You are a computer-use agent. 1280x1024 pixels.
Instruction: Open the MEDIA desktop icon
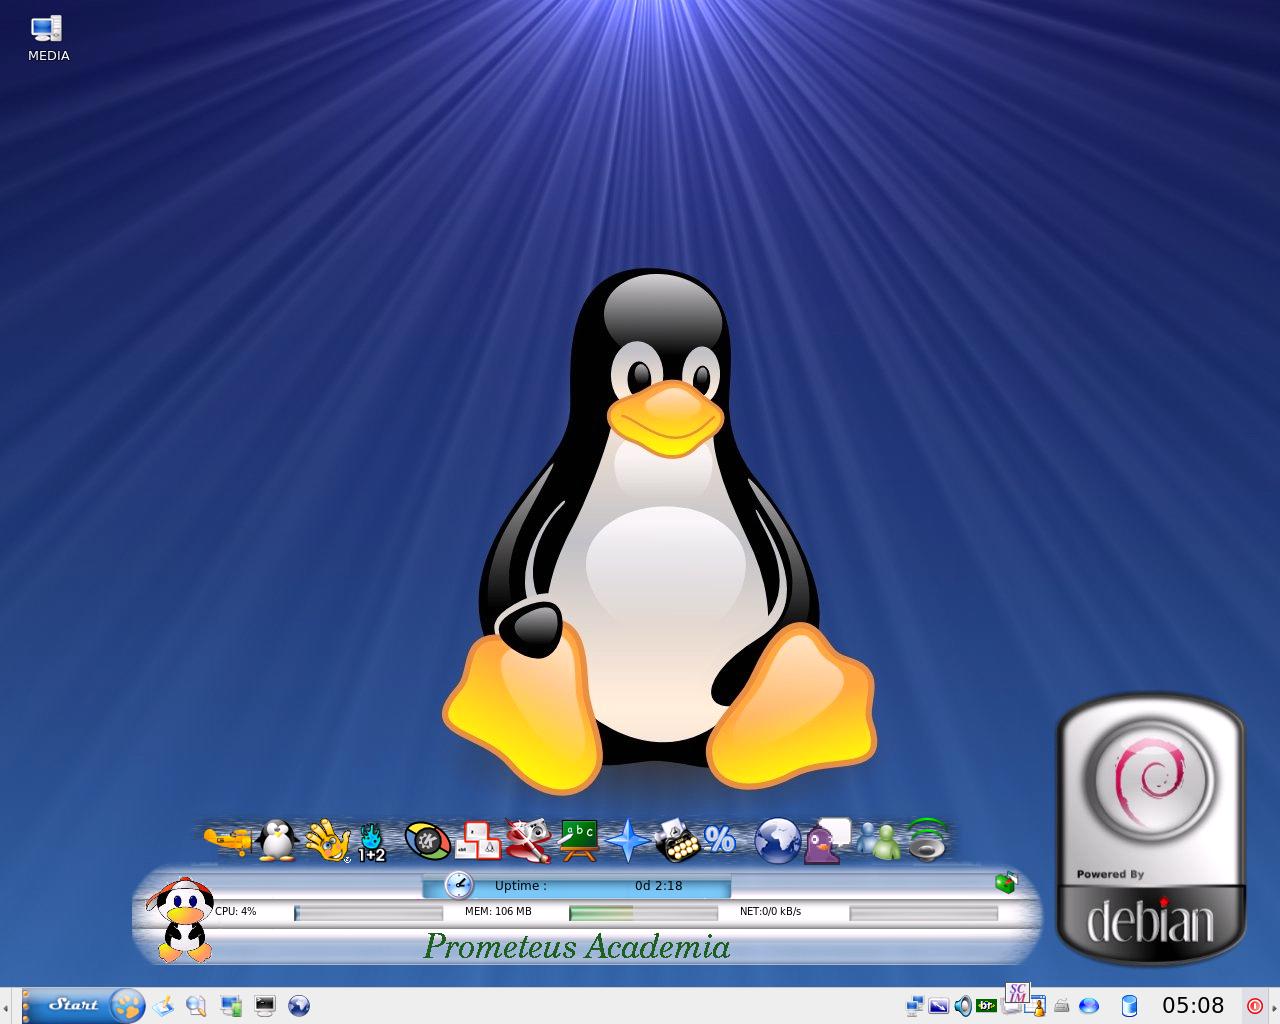(47, 40)
